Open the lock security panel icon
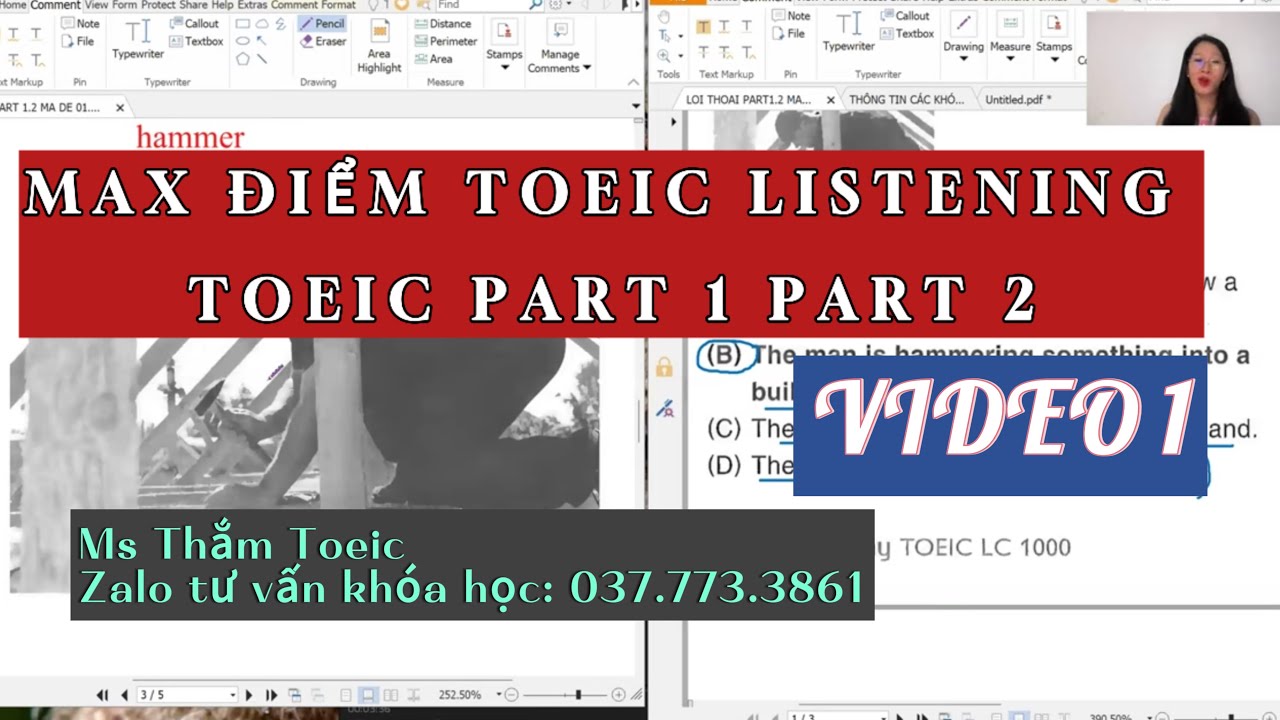1280x720 pixels. (664, 367)
